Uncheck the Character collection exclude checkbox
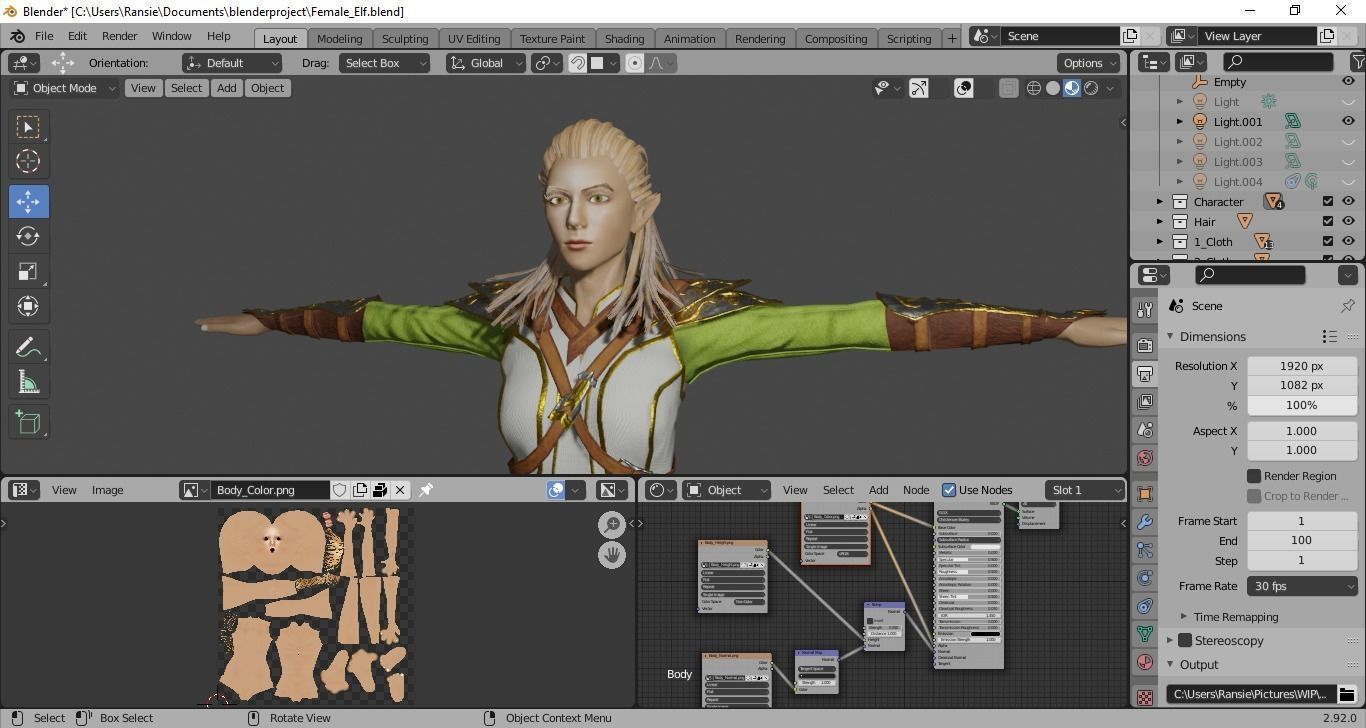Screen dimensions: 1366x728 pyautogui.click(x=1328, y=201)
